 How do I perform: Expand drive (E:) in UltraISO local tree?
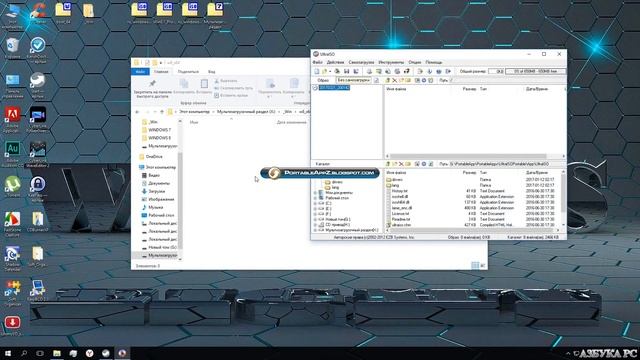click(x=315, y=209)
